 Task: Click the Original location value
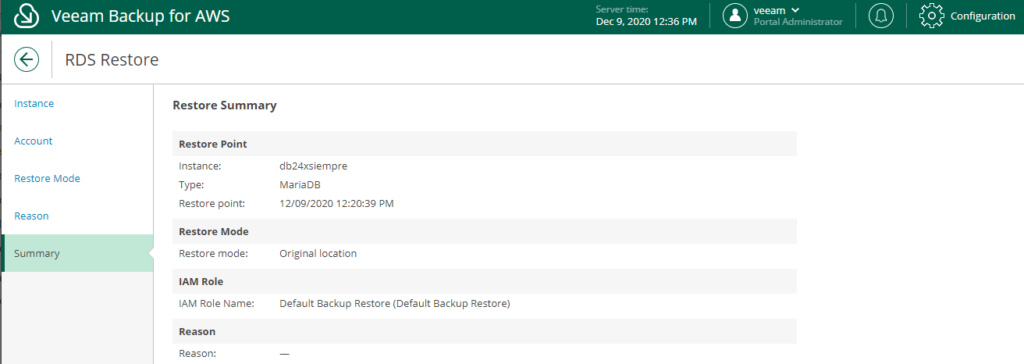pyautogui.click(x=318, y=253)
